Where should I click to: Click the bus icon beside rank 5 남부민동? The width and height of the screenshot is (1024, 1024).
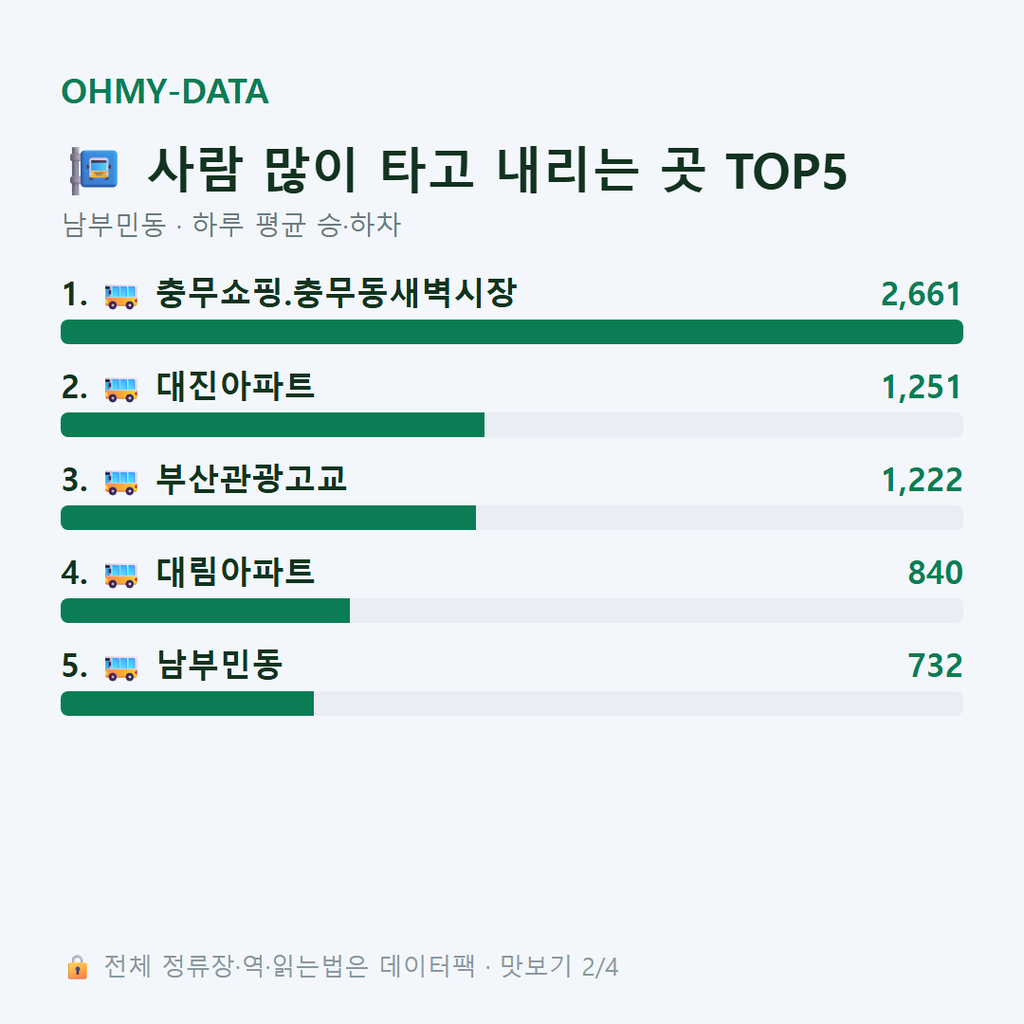(x=121, y=667)
